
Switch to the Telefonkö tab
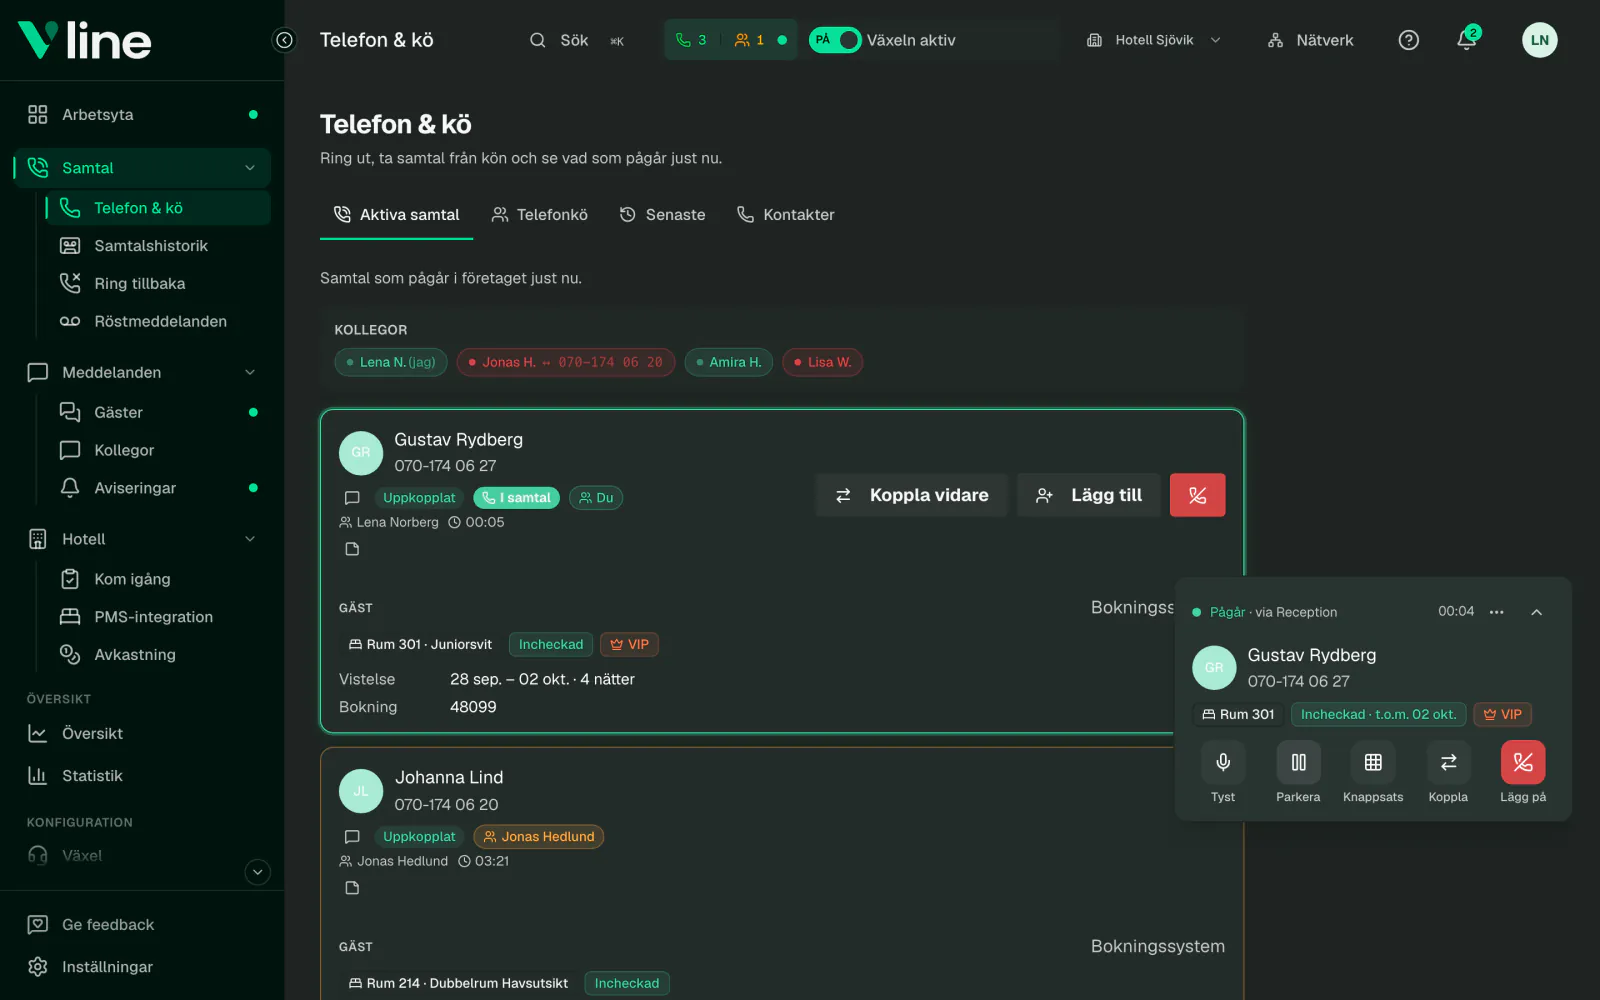540,215
